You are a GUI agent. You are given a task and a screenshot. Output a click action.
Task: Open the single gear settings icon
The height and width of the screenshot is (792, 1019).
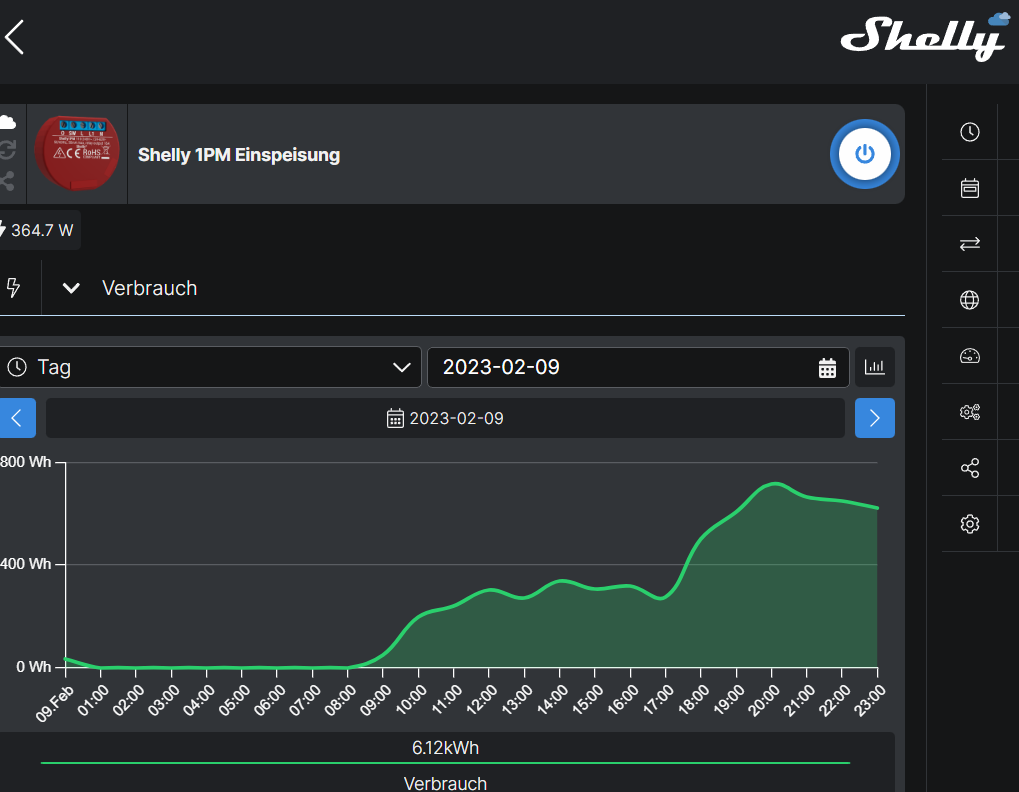pyautogui.click(x=970, y=524)
